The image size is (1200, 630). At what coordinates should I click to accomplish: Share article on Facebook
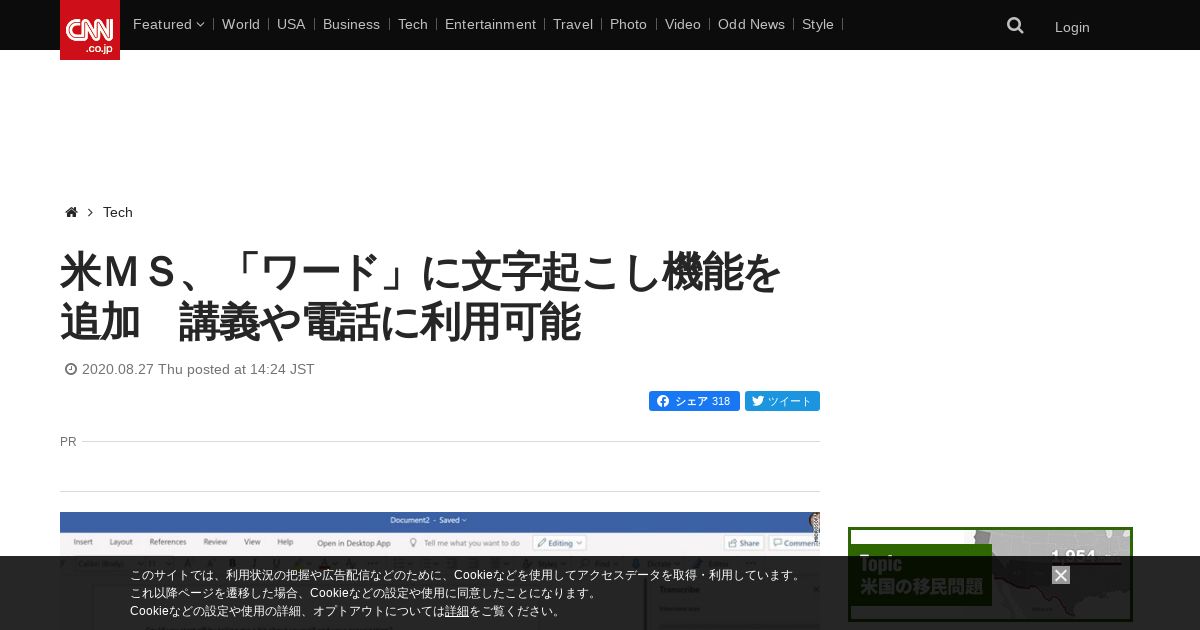pos(694,401)
